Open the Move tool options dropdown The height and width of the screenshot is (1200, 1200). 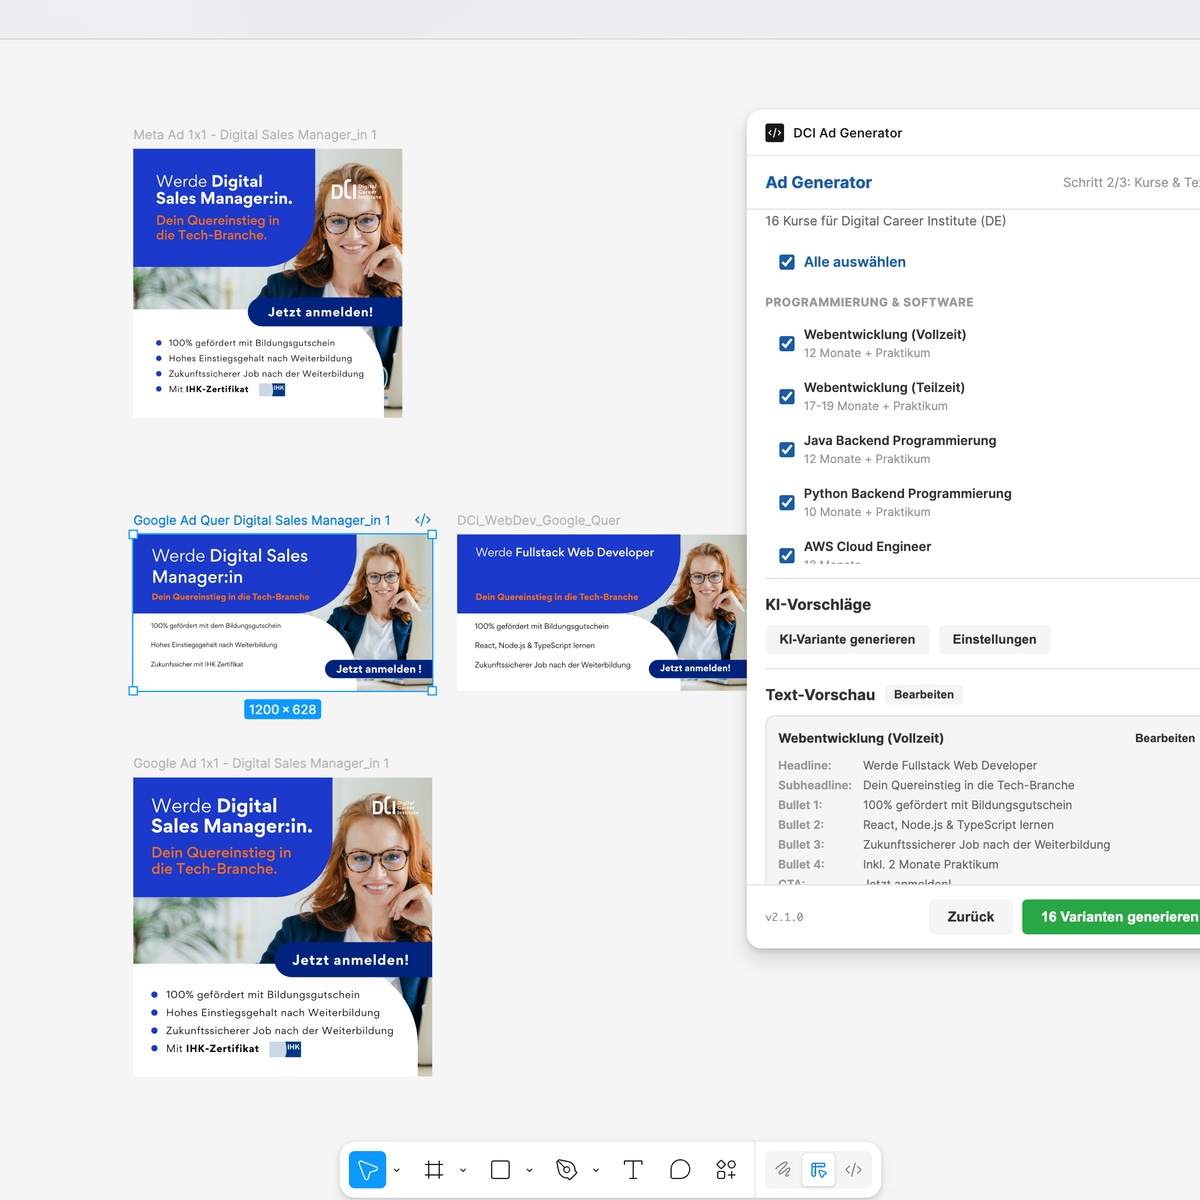point(397,1170)
